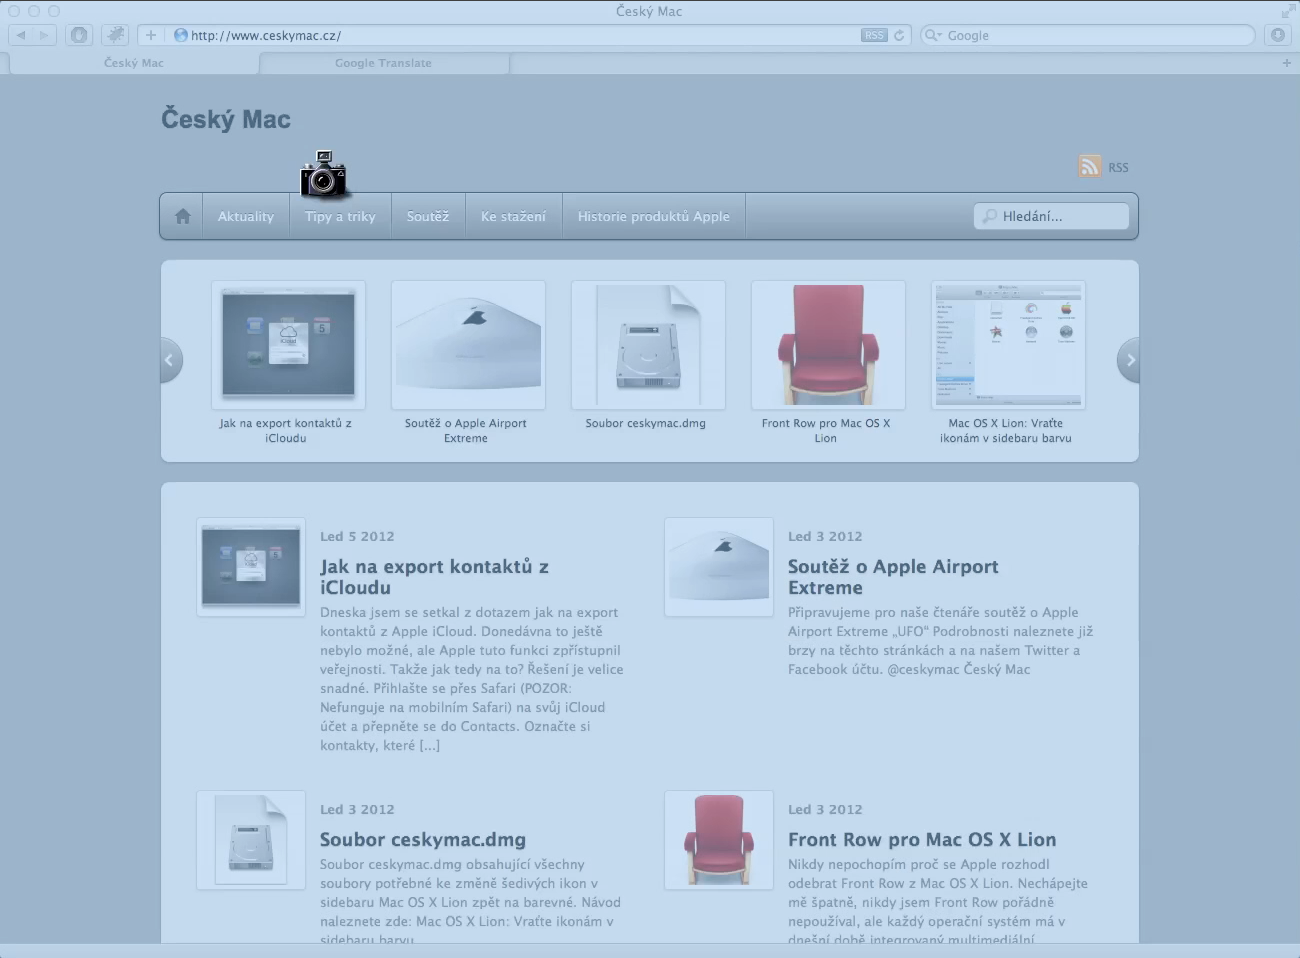1300x958 pixels.
Task: Add bookmark with the plus button
Action: [150, 35]
